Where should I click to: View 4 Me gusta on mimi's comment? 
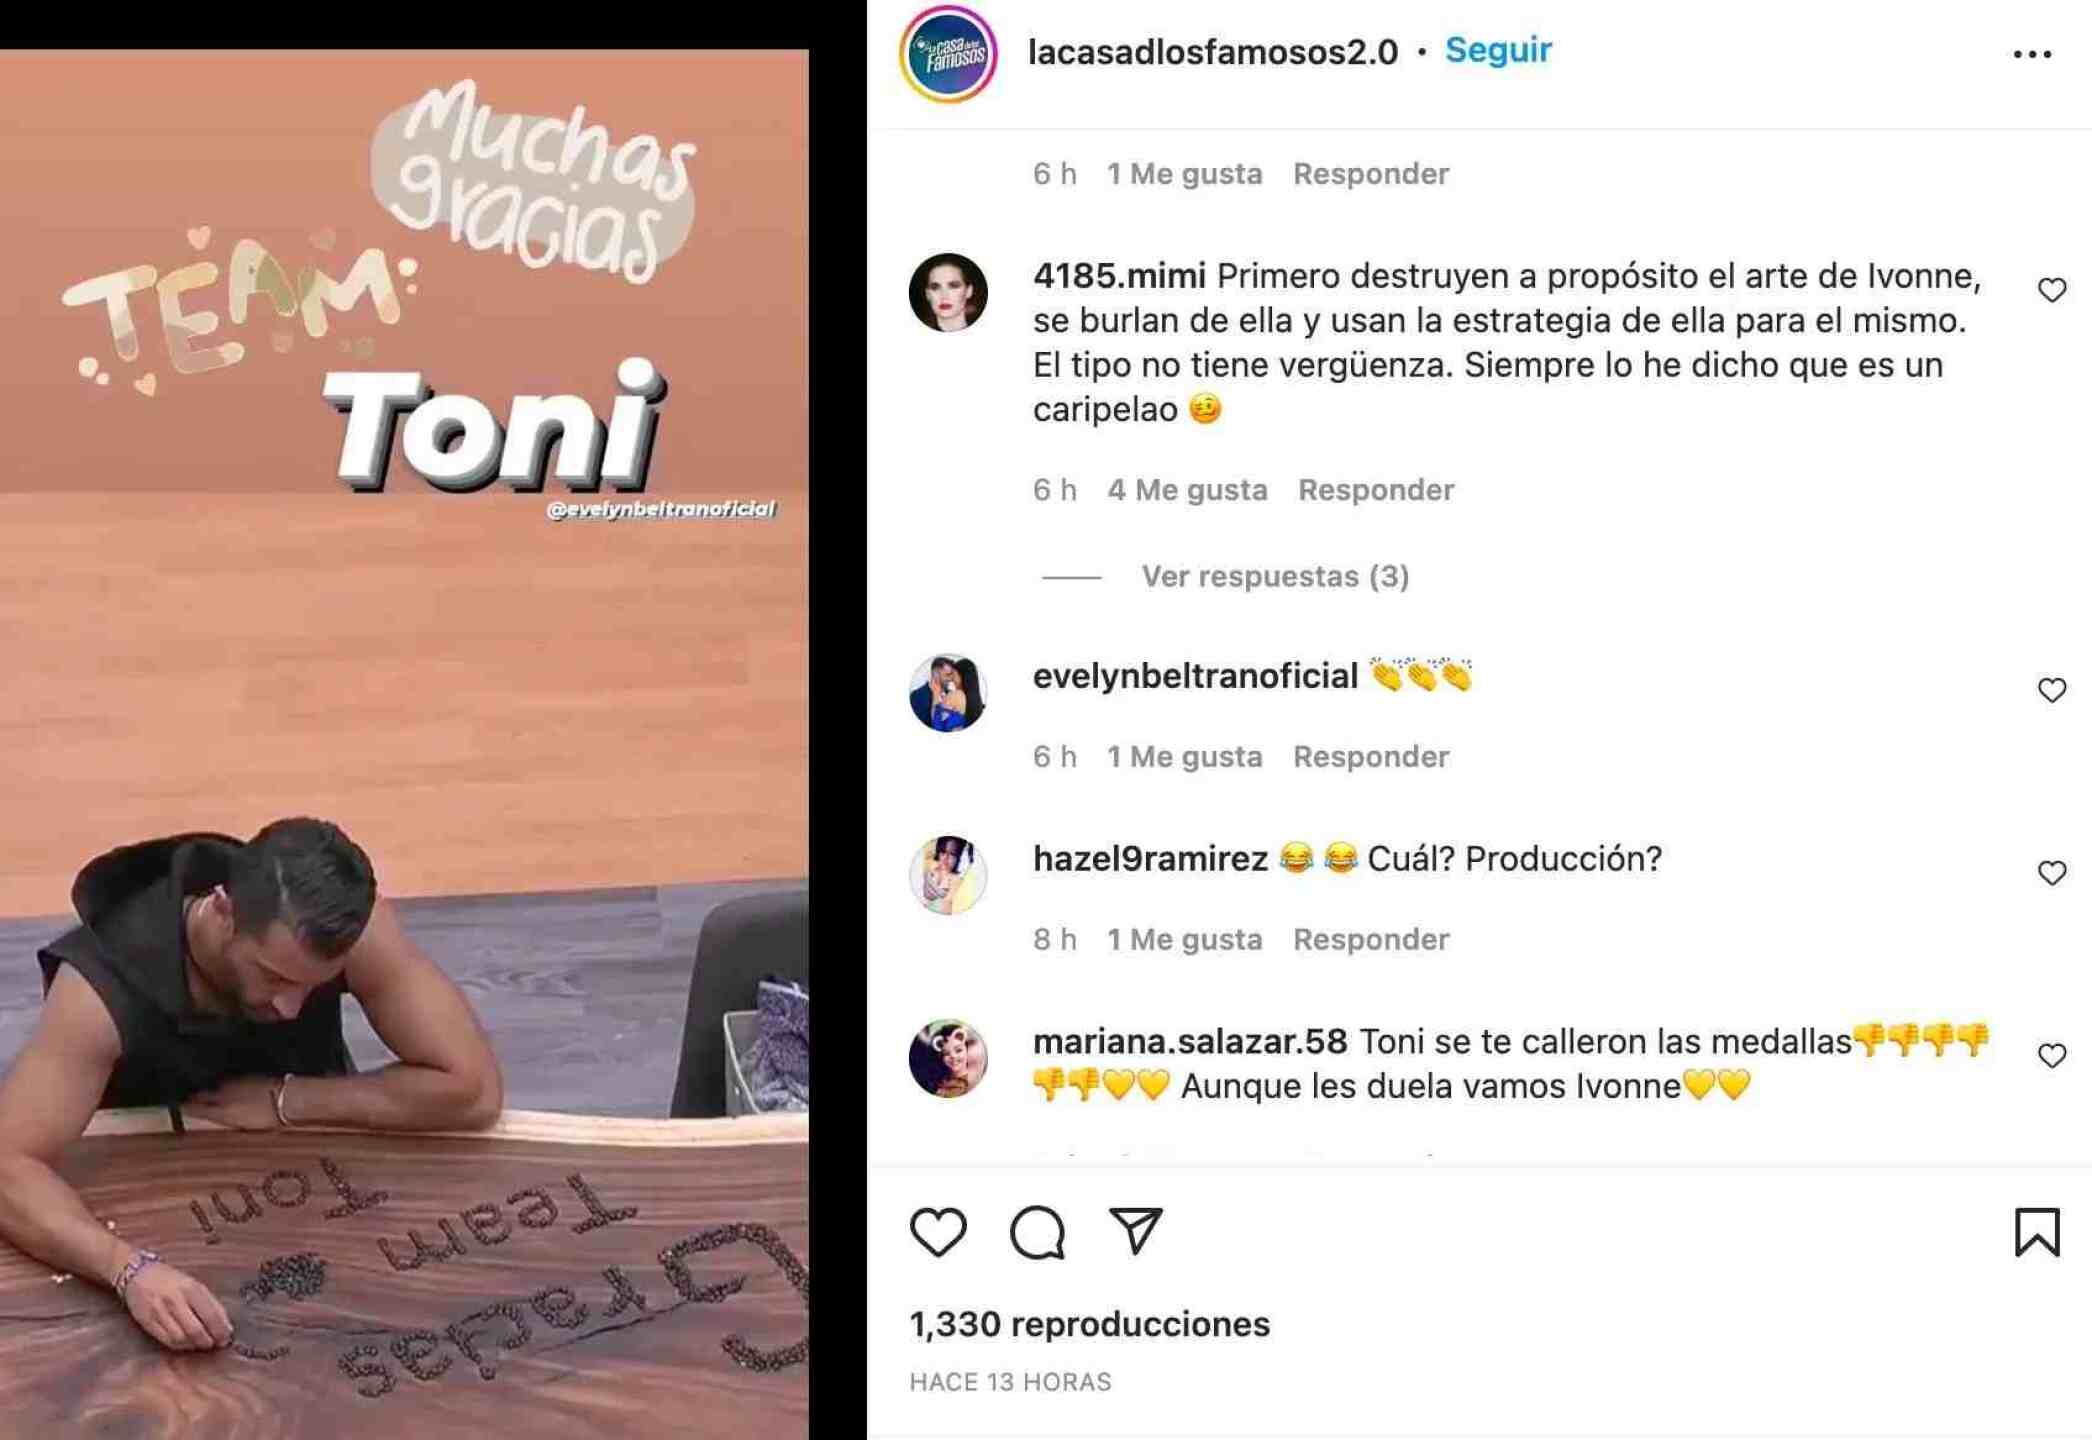tap(1187, 490)
